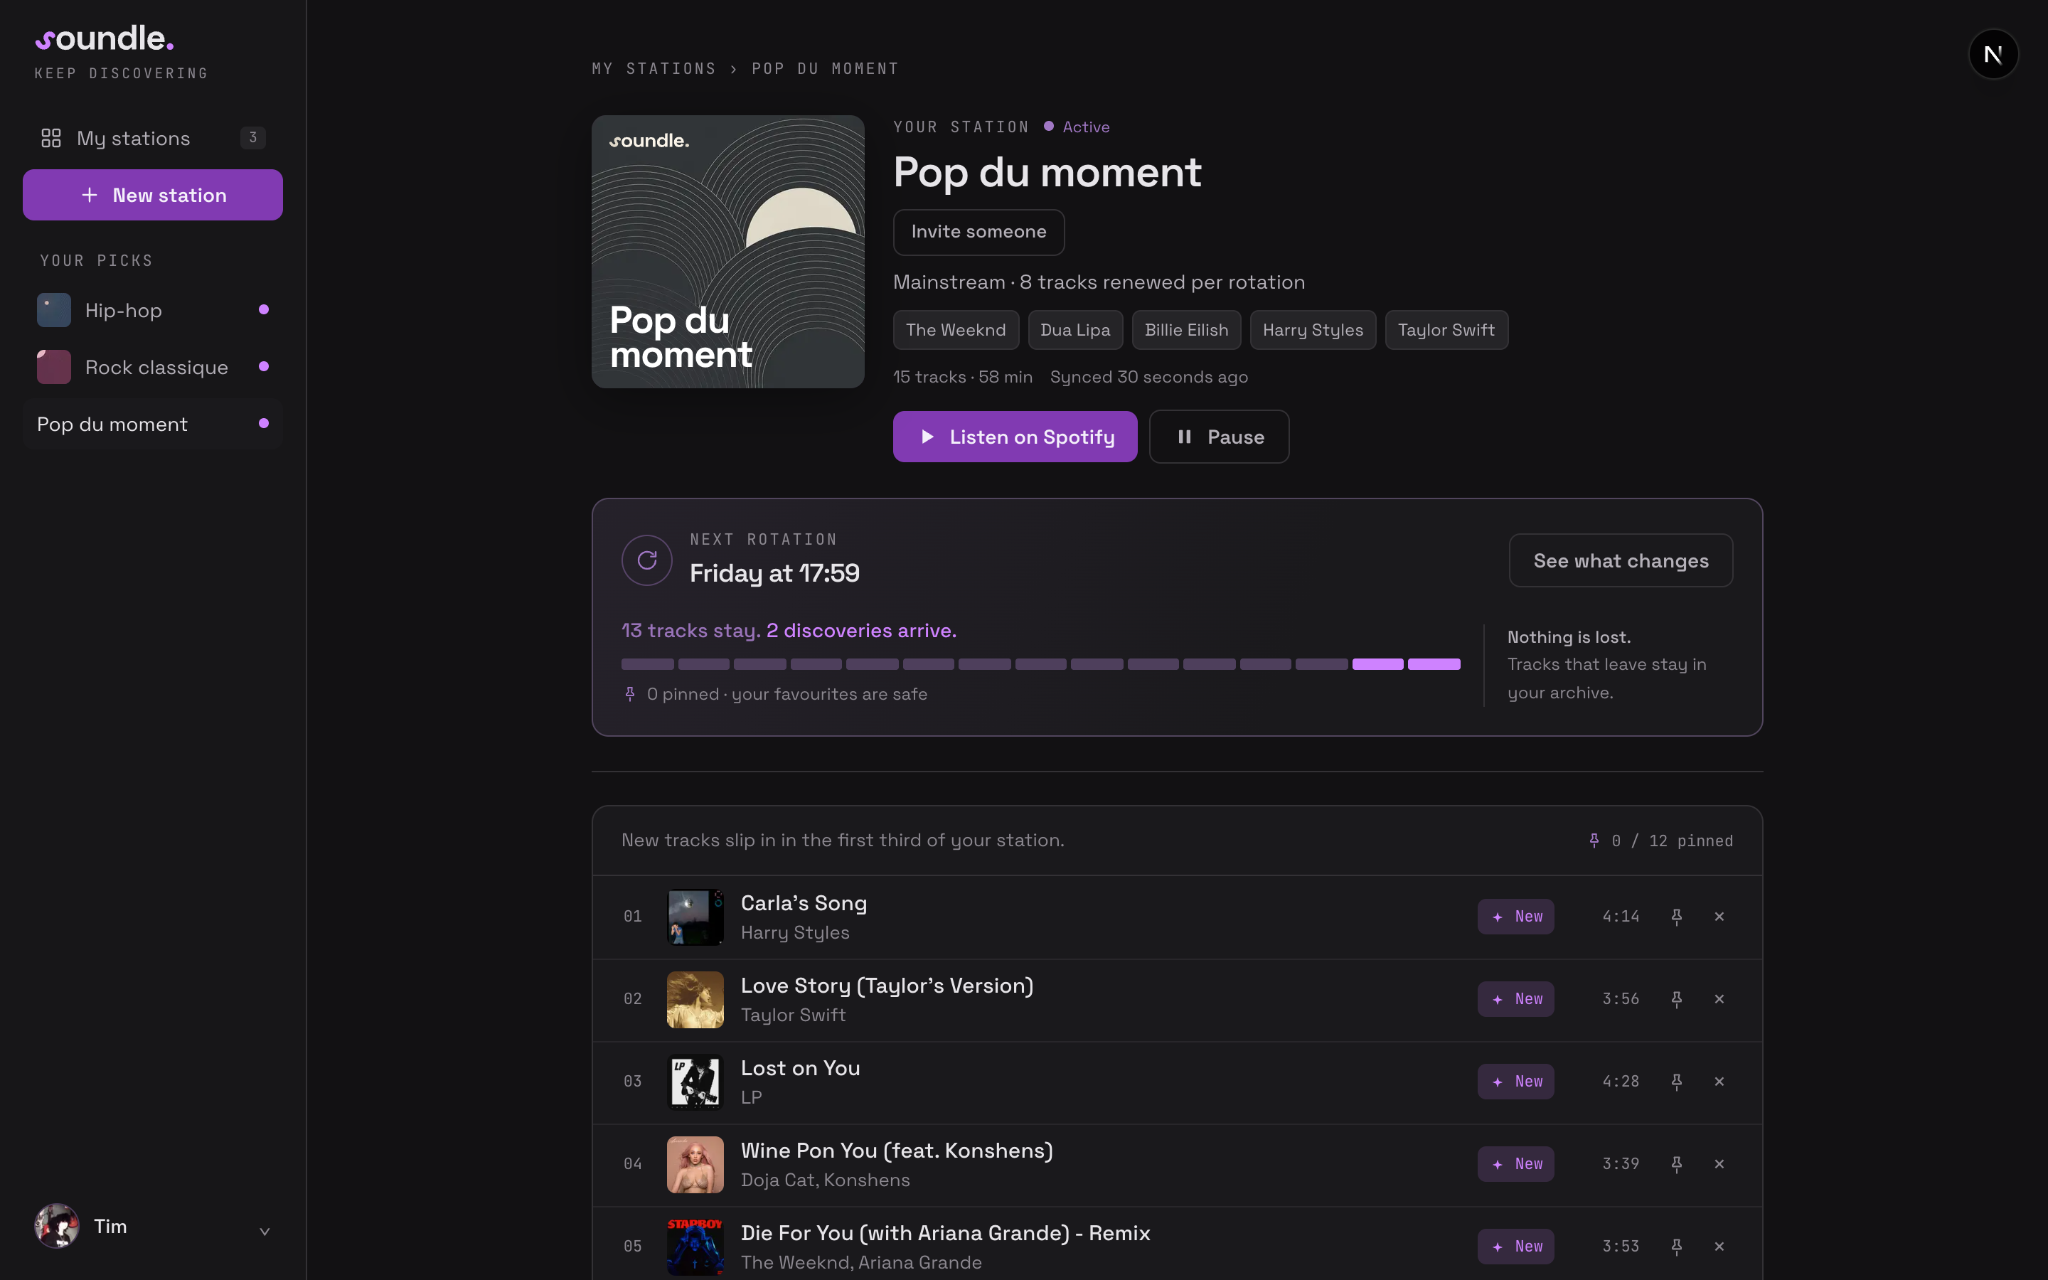Click Wine Pon You album thumbnail
Screen dimensions: 2048x1280
pyautogui.click(x=695, y=1164)
